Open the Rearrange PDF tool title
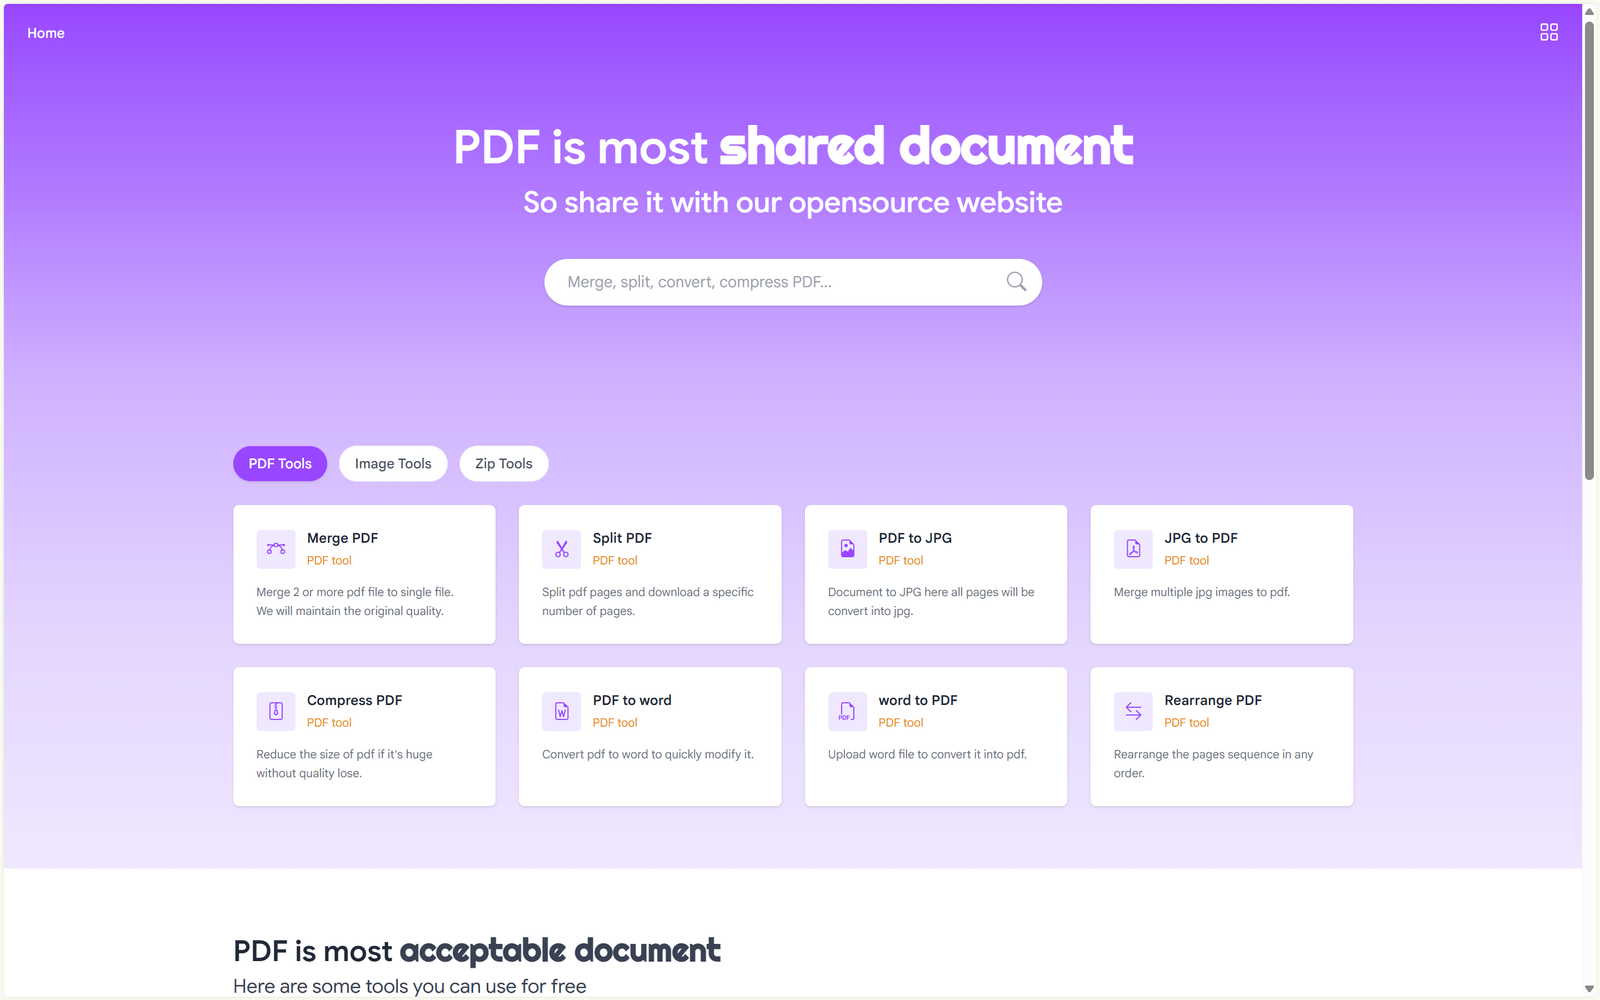The image size is (1600, 1000). (1213, 700)
